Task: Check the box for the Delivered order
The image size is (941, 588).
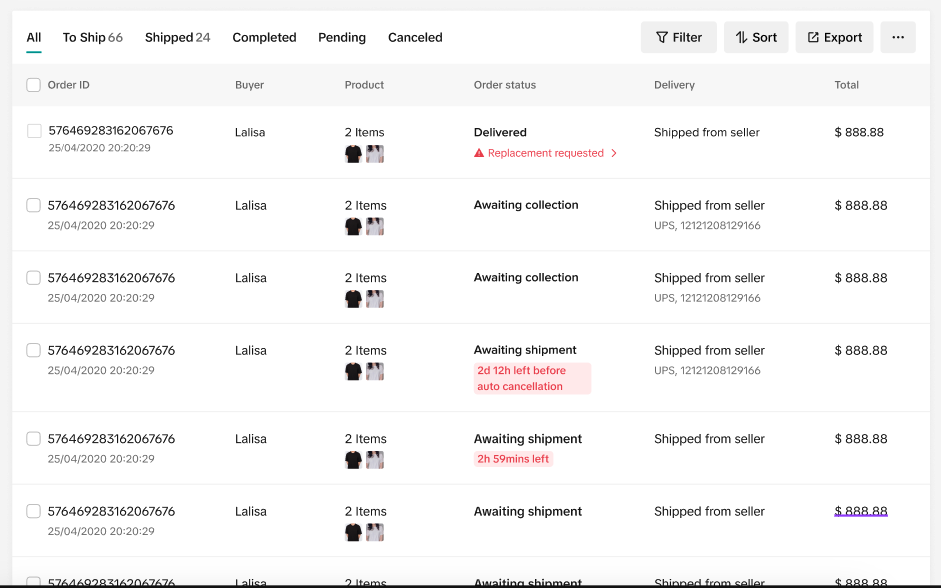Action: coord(34,132)
